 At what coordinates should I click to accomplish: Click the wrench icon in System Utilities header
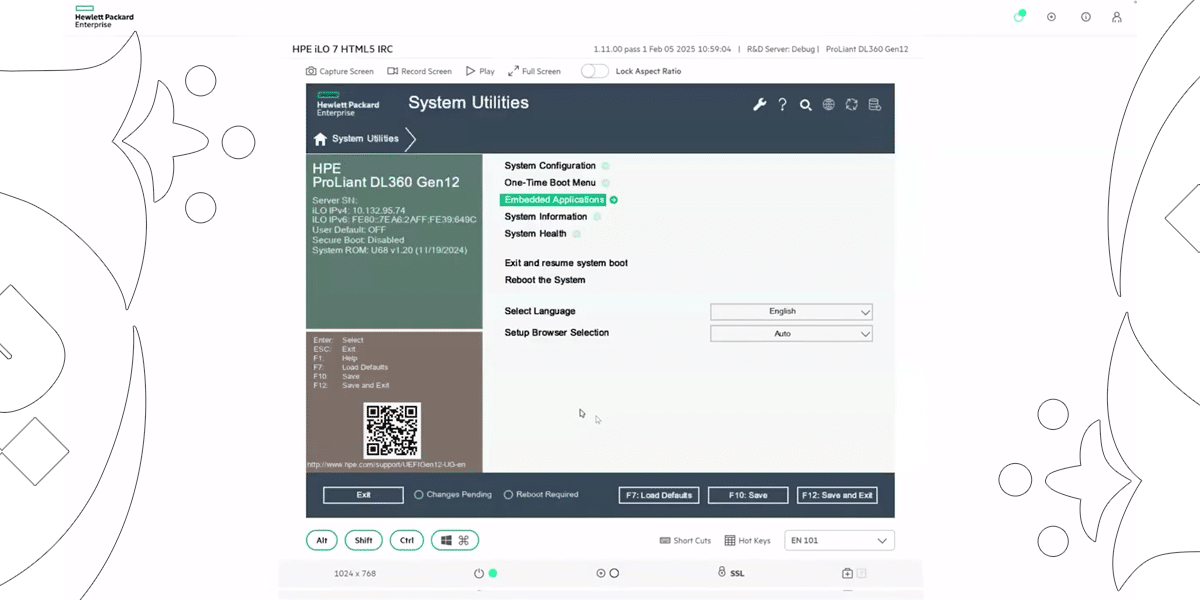point(759,105)
